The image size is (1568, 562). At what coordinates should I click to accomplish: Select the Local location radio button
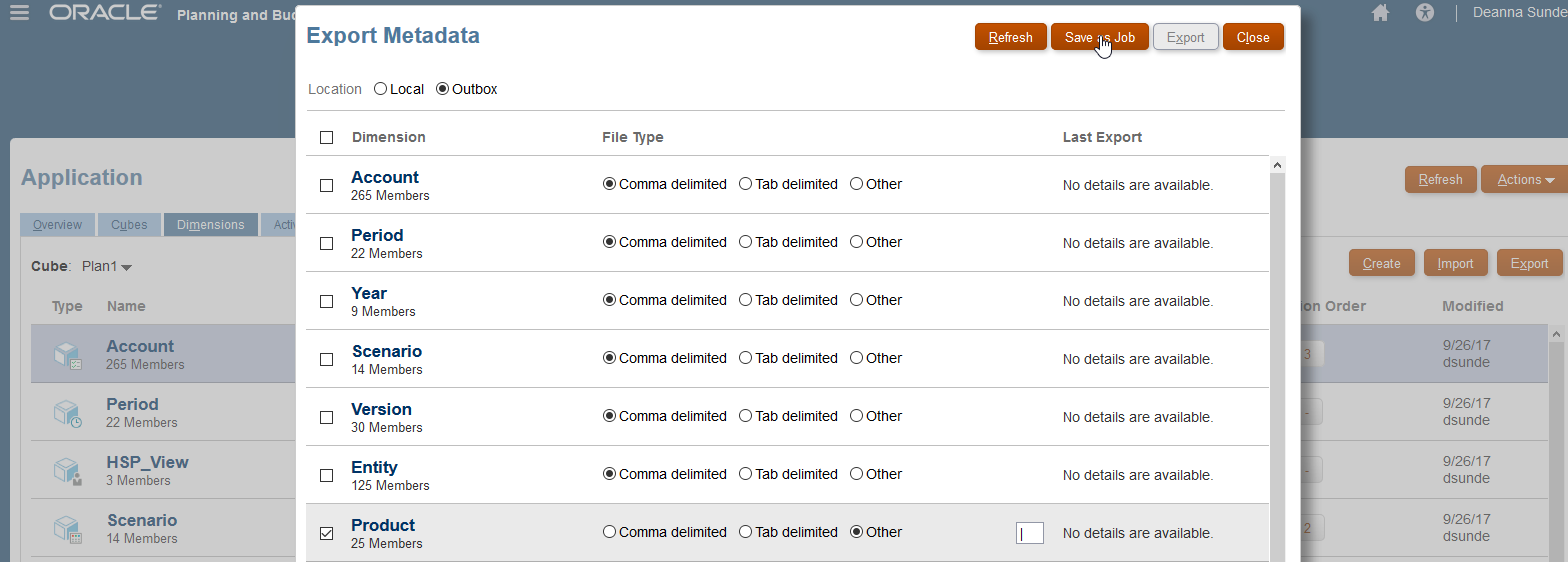380,89
